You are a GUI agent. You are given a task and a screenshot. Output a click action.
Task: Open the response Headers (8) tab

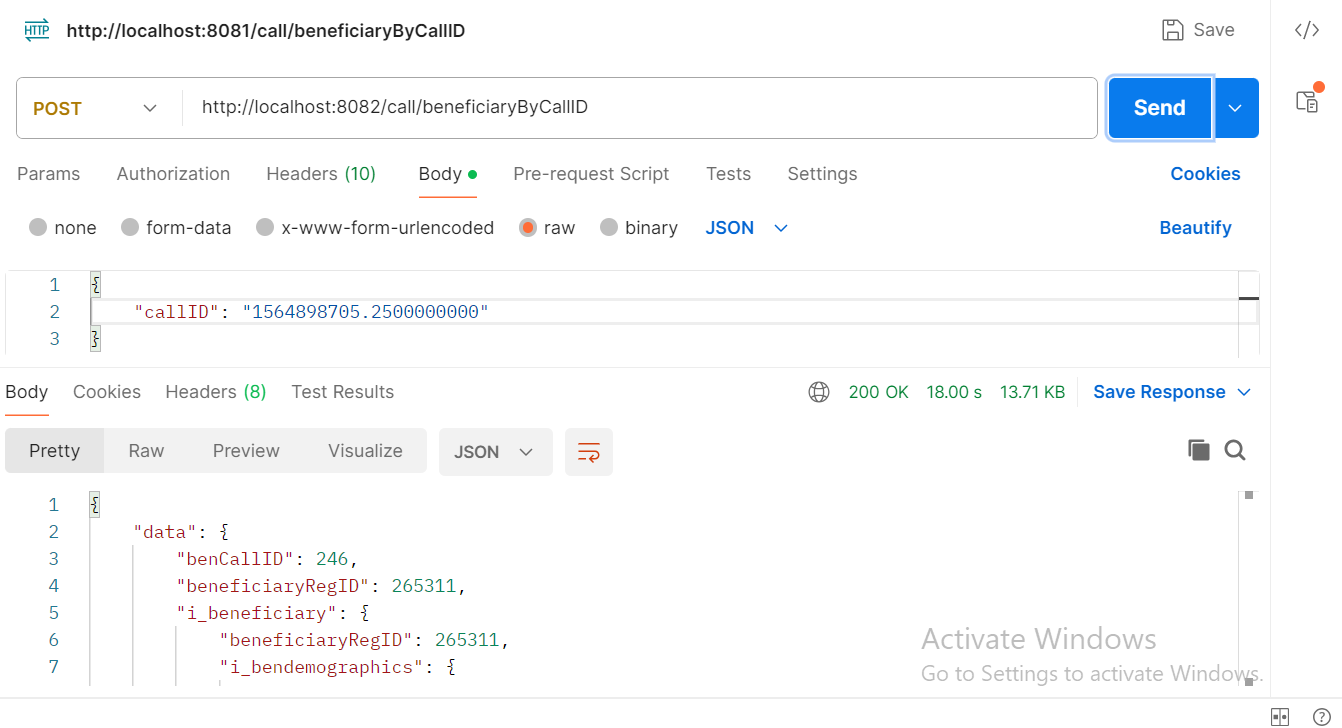[x=216, y=392]
